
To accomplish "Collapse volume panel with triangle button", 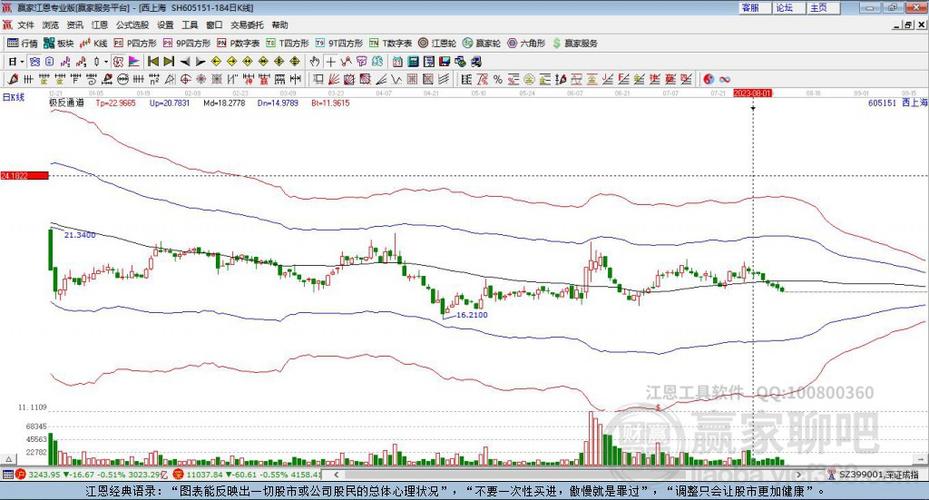I will click(8, 459).
